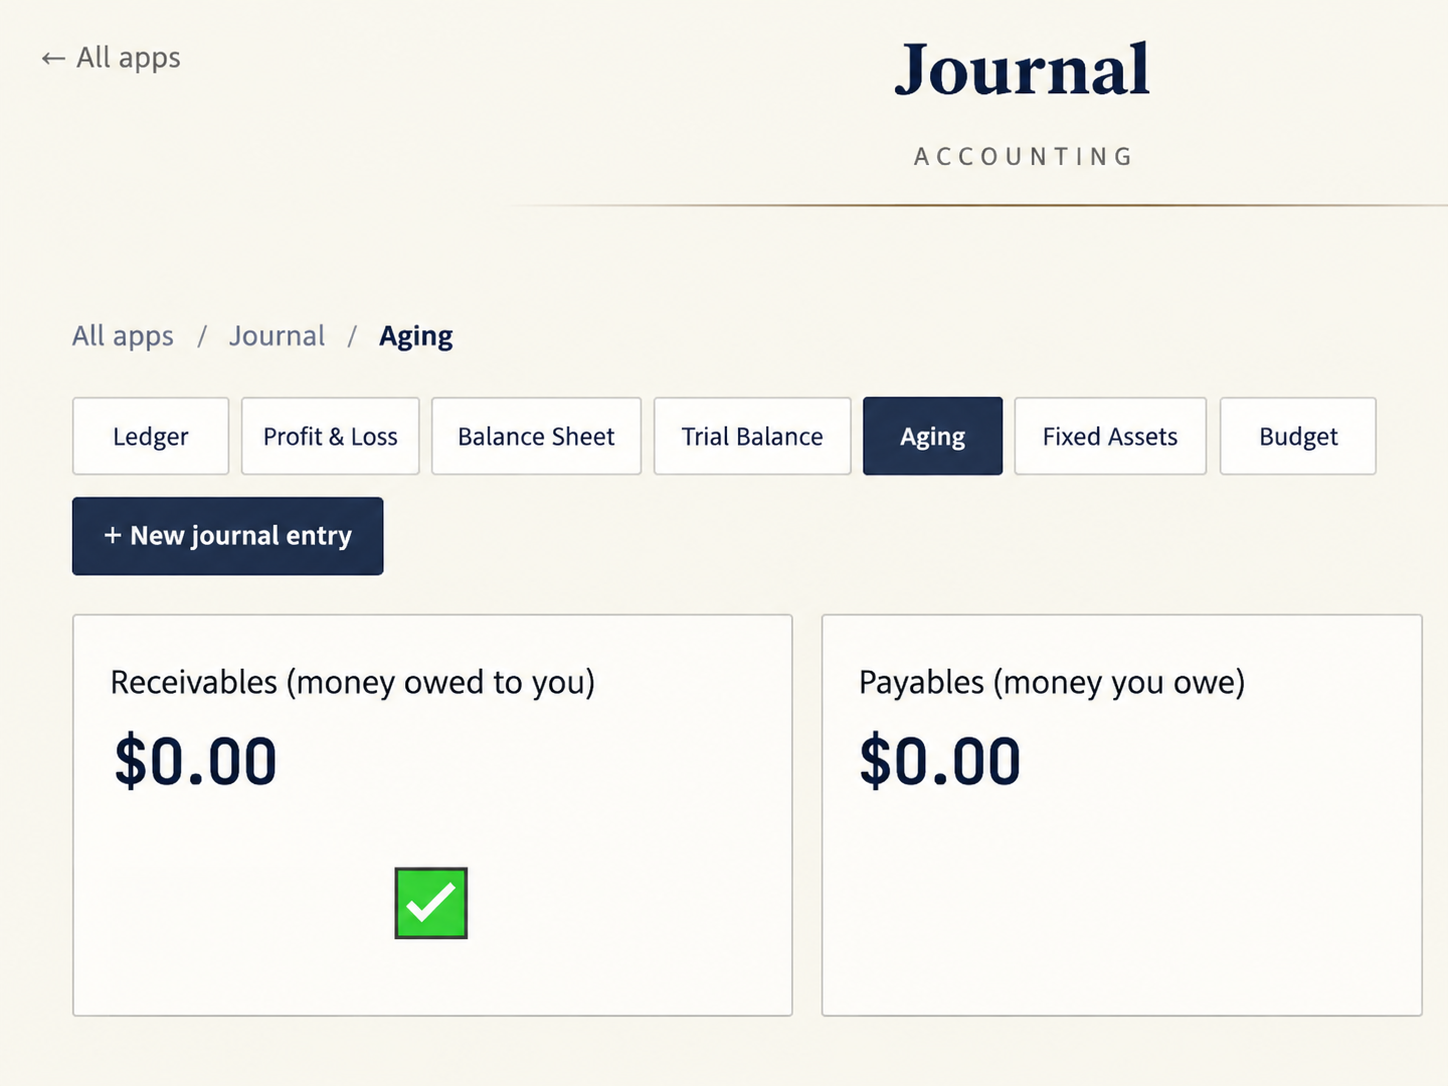1448x1086 pixels.
Task: Click the Journal page title
Action: point(1022,70)
